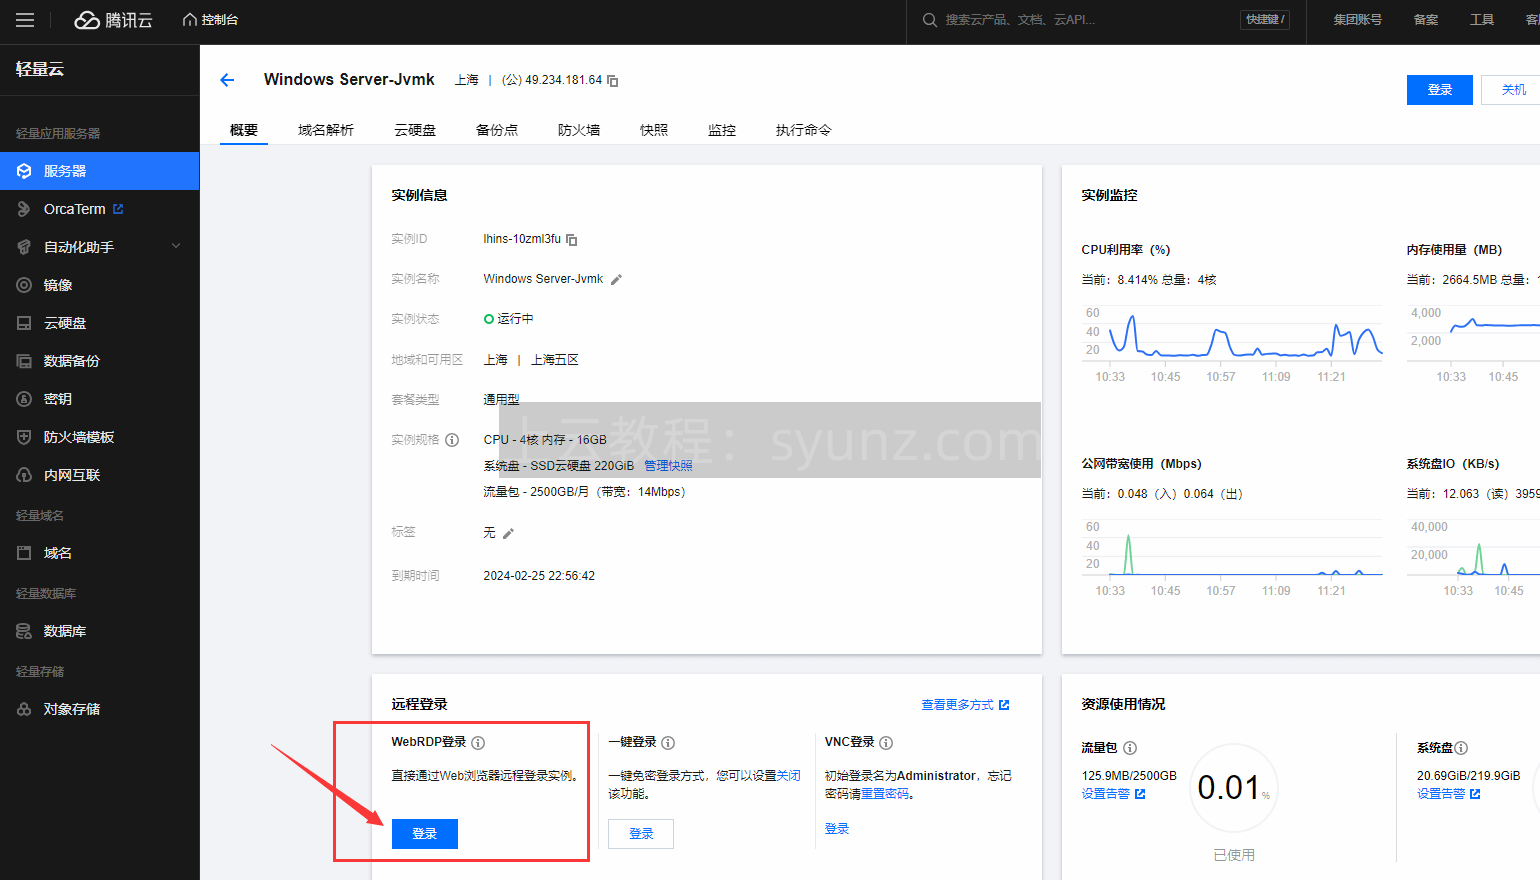Go back with the arrow icon
The height and width of the screenshot is (880, 1540).
(227, 80)
